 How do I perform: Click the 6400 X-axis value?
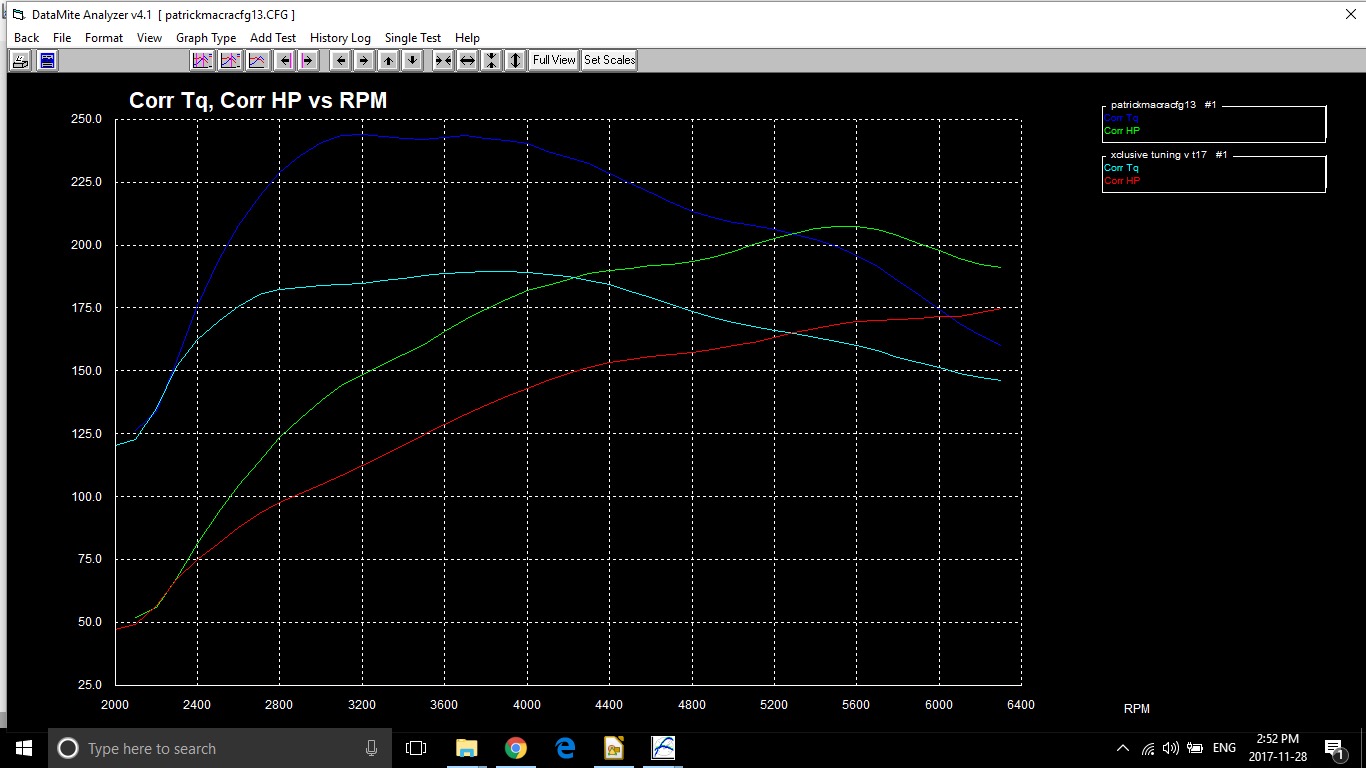1020,705
